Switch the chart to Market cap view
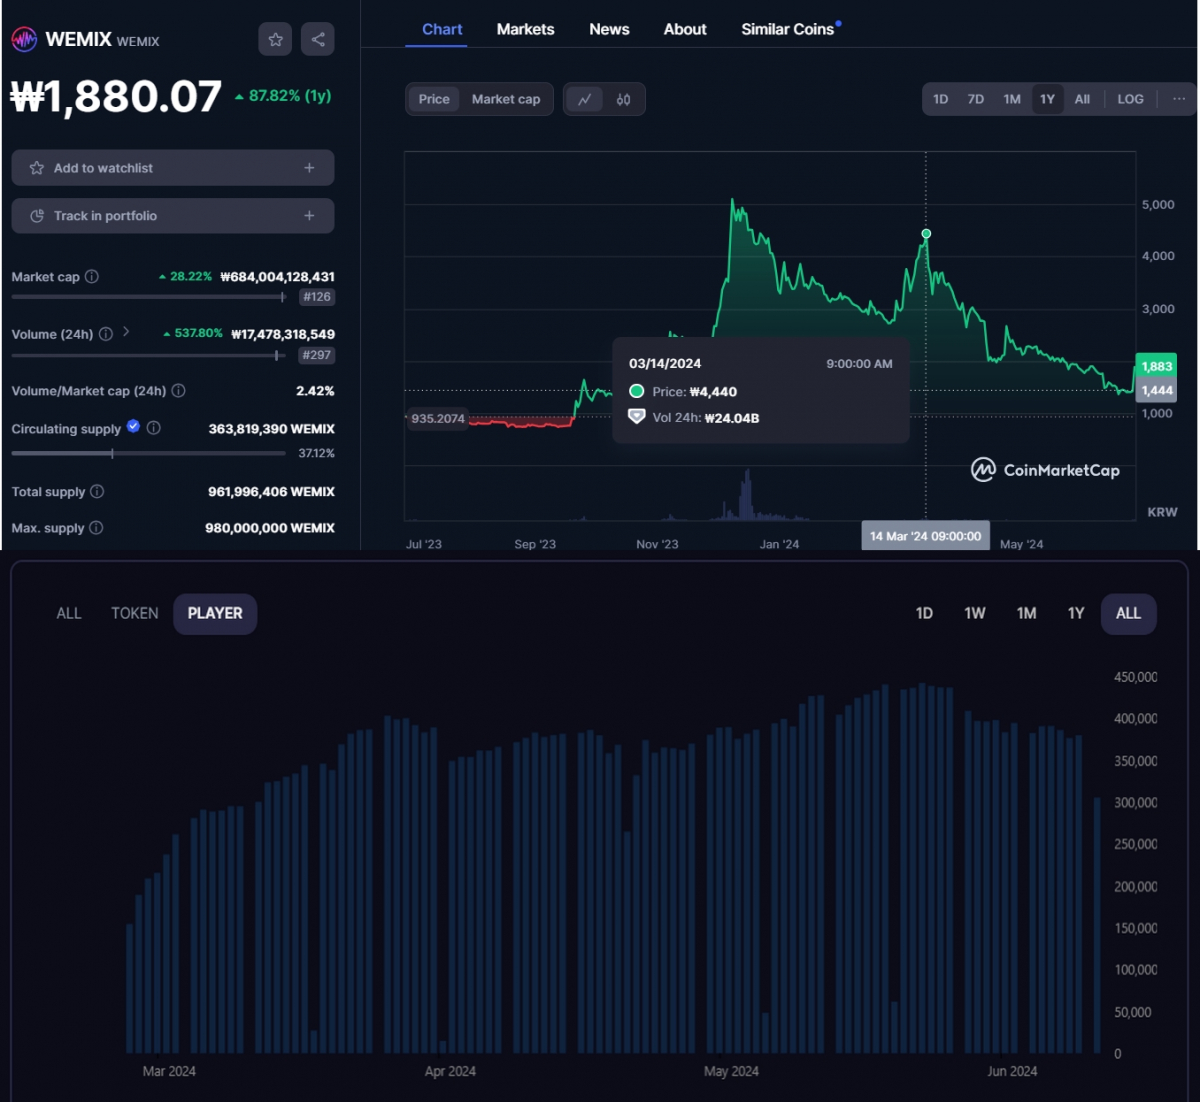The image size is (1200, 1102). point(505,99)
